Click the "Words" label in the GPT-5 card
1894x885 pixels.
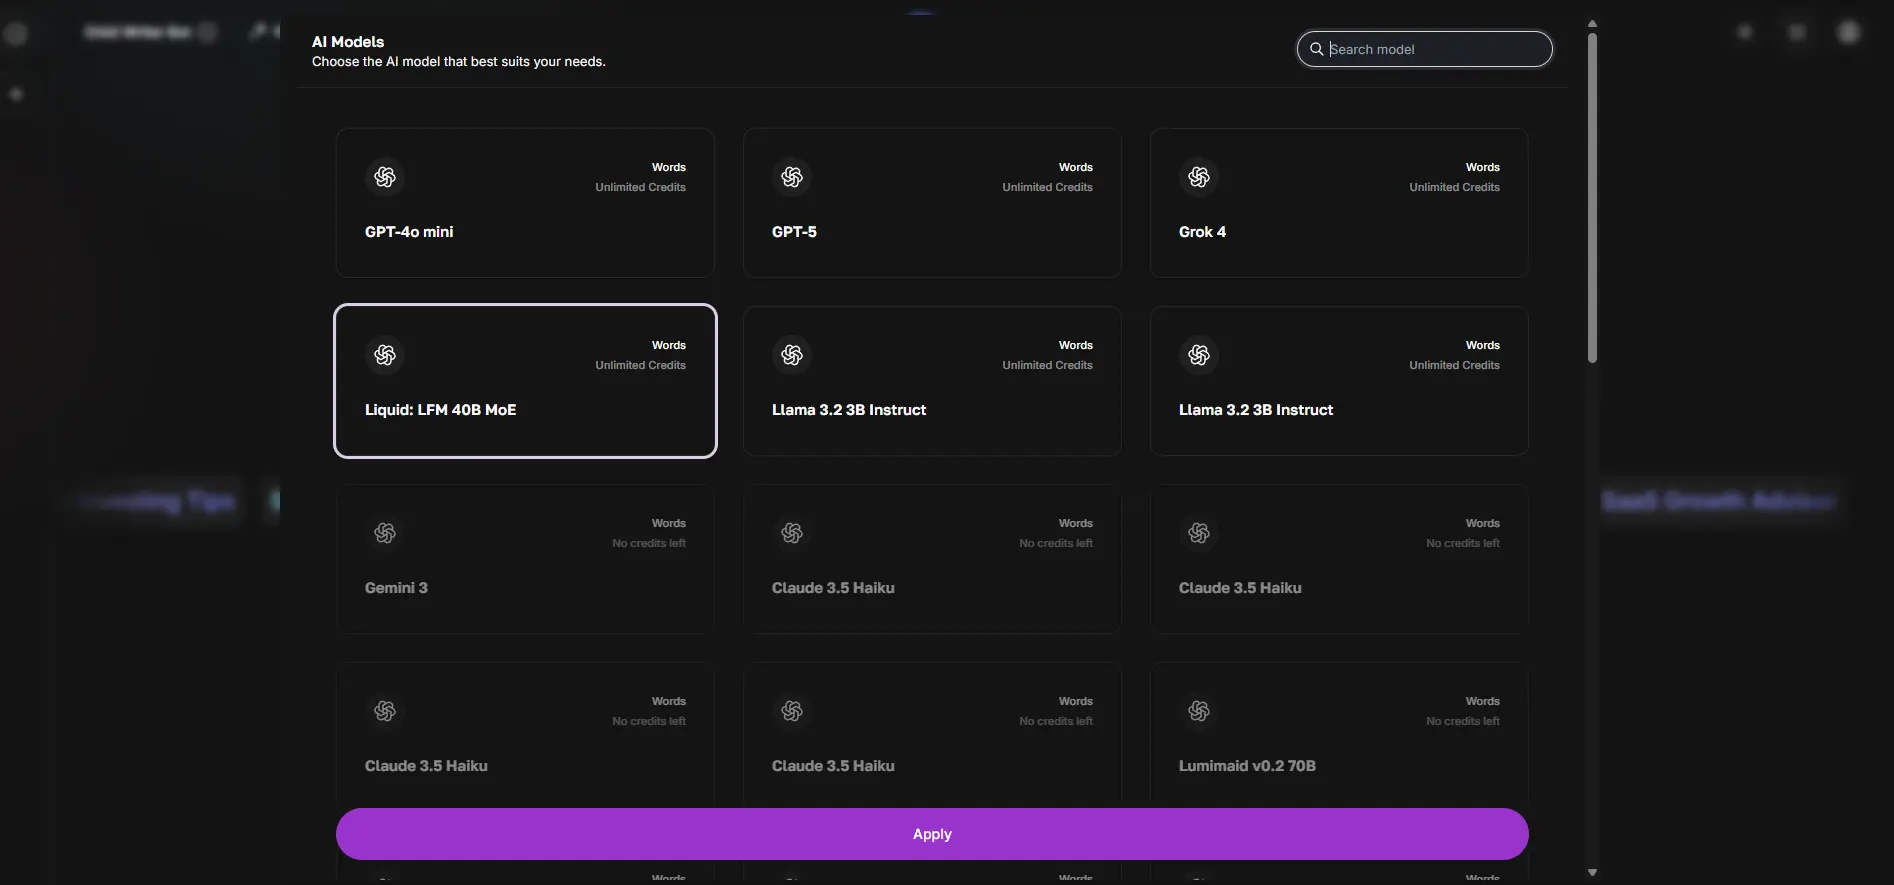tap(1076, 167)
